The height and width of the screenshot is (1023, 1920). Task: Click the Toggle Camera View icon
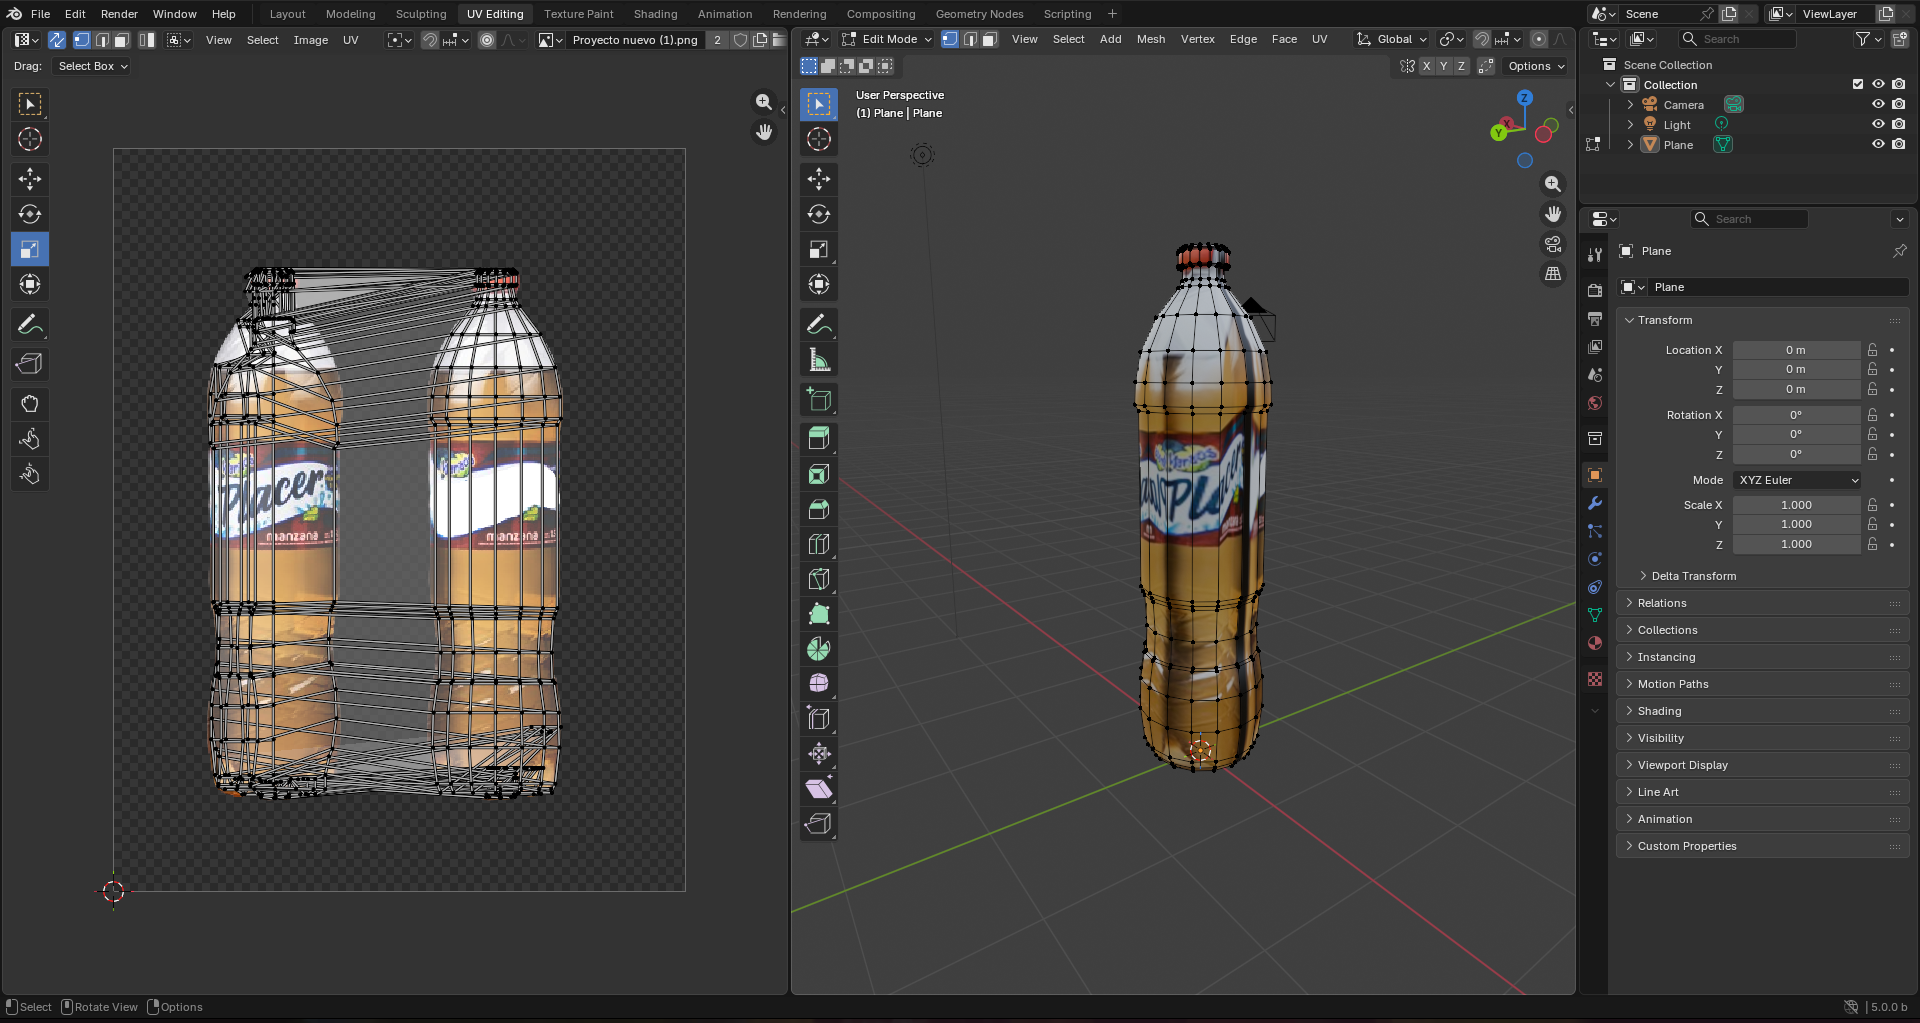(x=1553, y=244)
